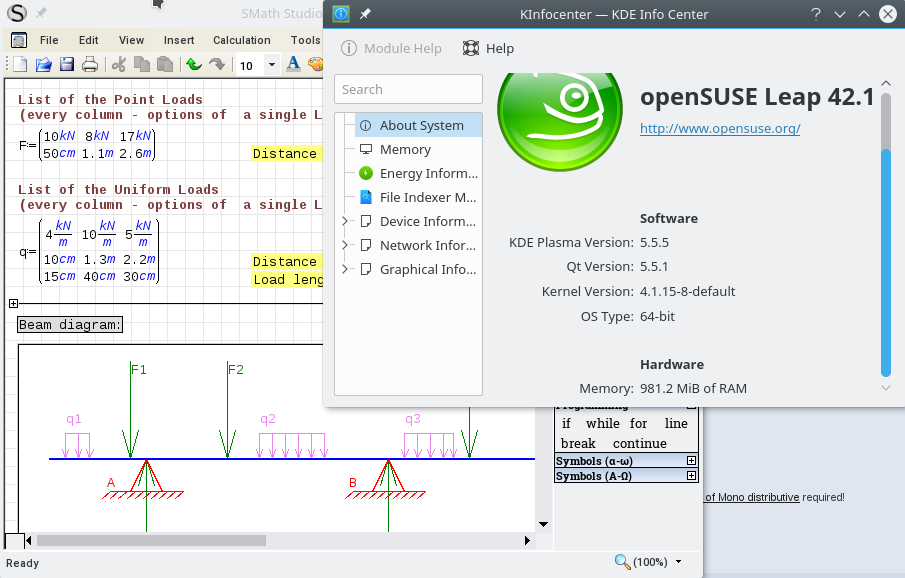Open the opensuse.org website link

pyautogui.click(x=719, y=128)
